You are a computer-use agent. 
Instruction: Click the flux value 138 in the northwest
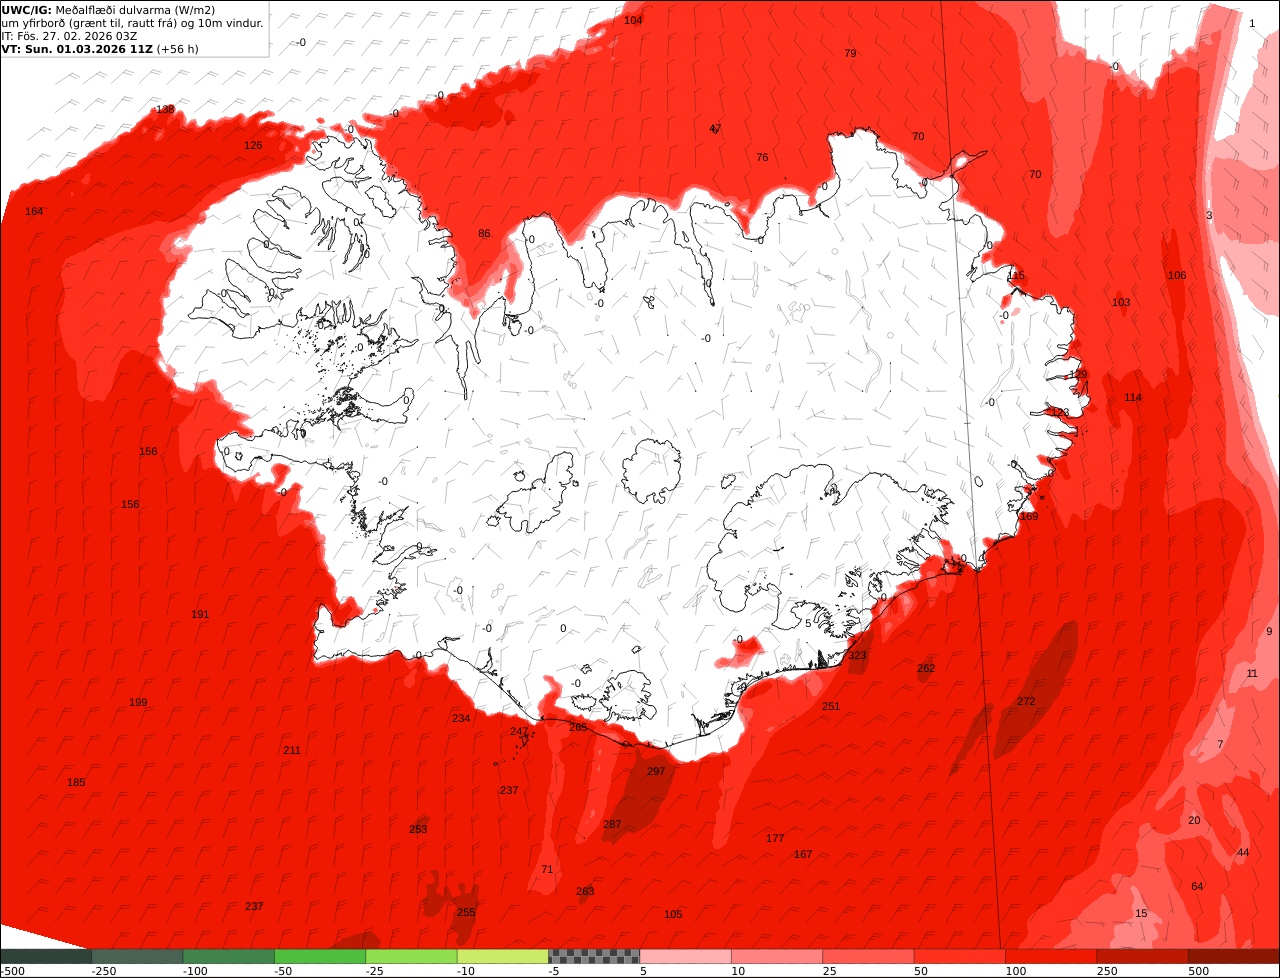(165, 109)
